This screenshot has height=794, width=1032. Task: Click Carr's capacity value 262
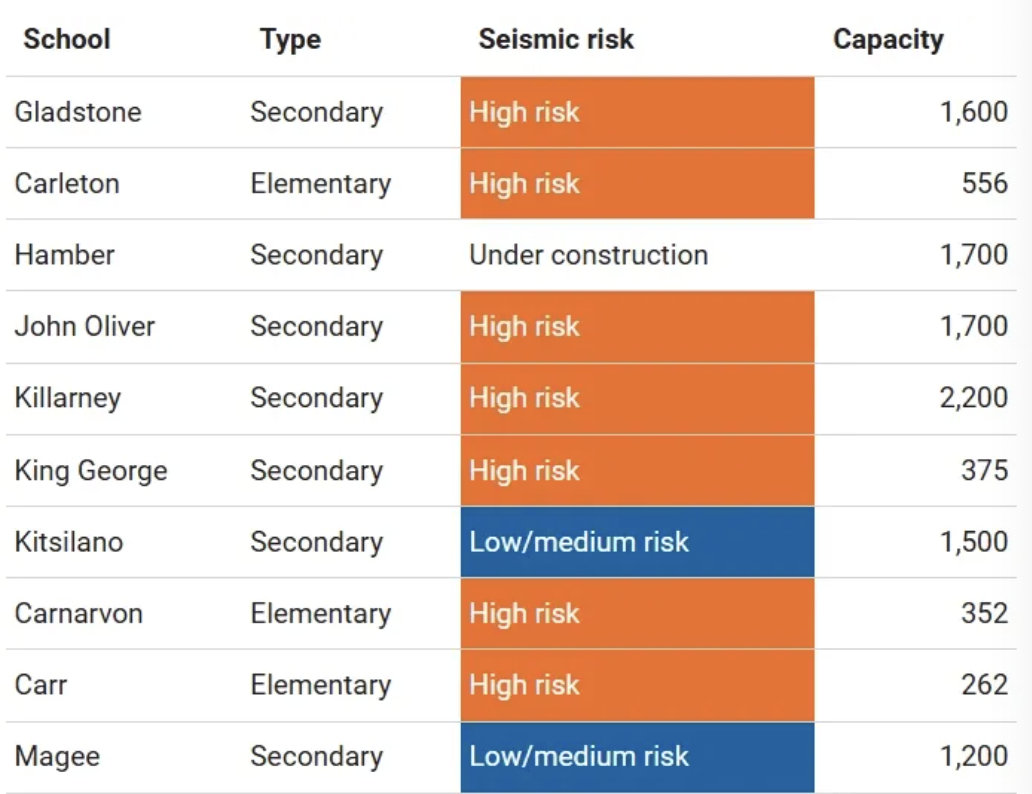click(984, 685)
